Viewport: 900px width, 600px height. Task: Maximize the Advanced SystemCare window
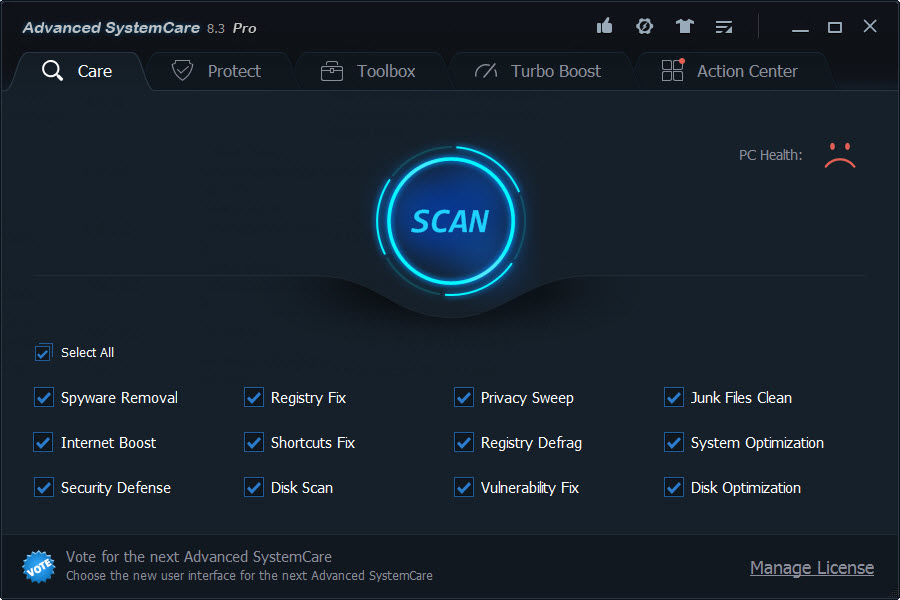835,27
